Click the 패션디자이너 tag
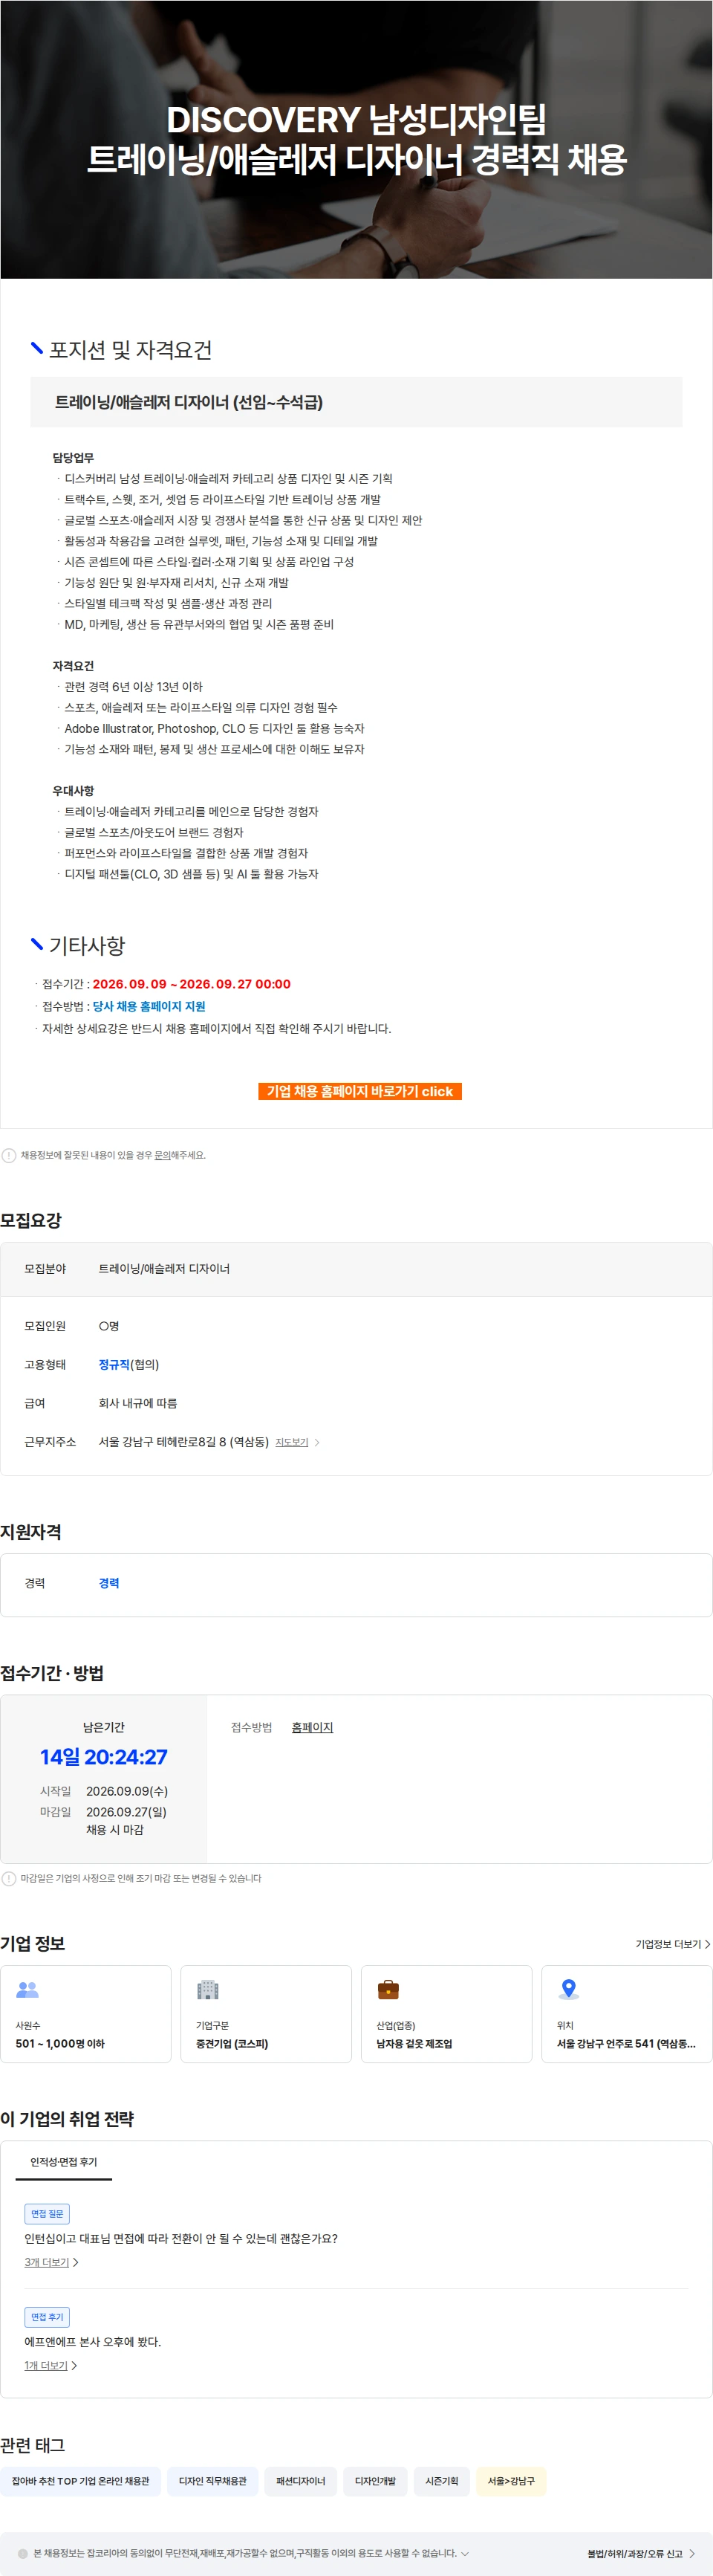This screenshot has height=2576, width=713. point(300,2481)
